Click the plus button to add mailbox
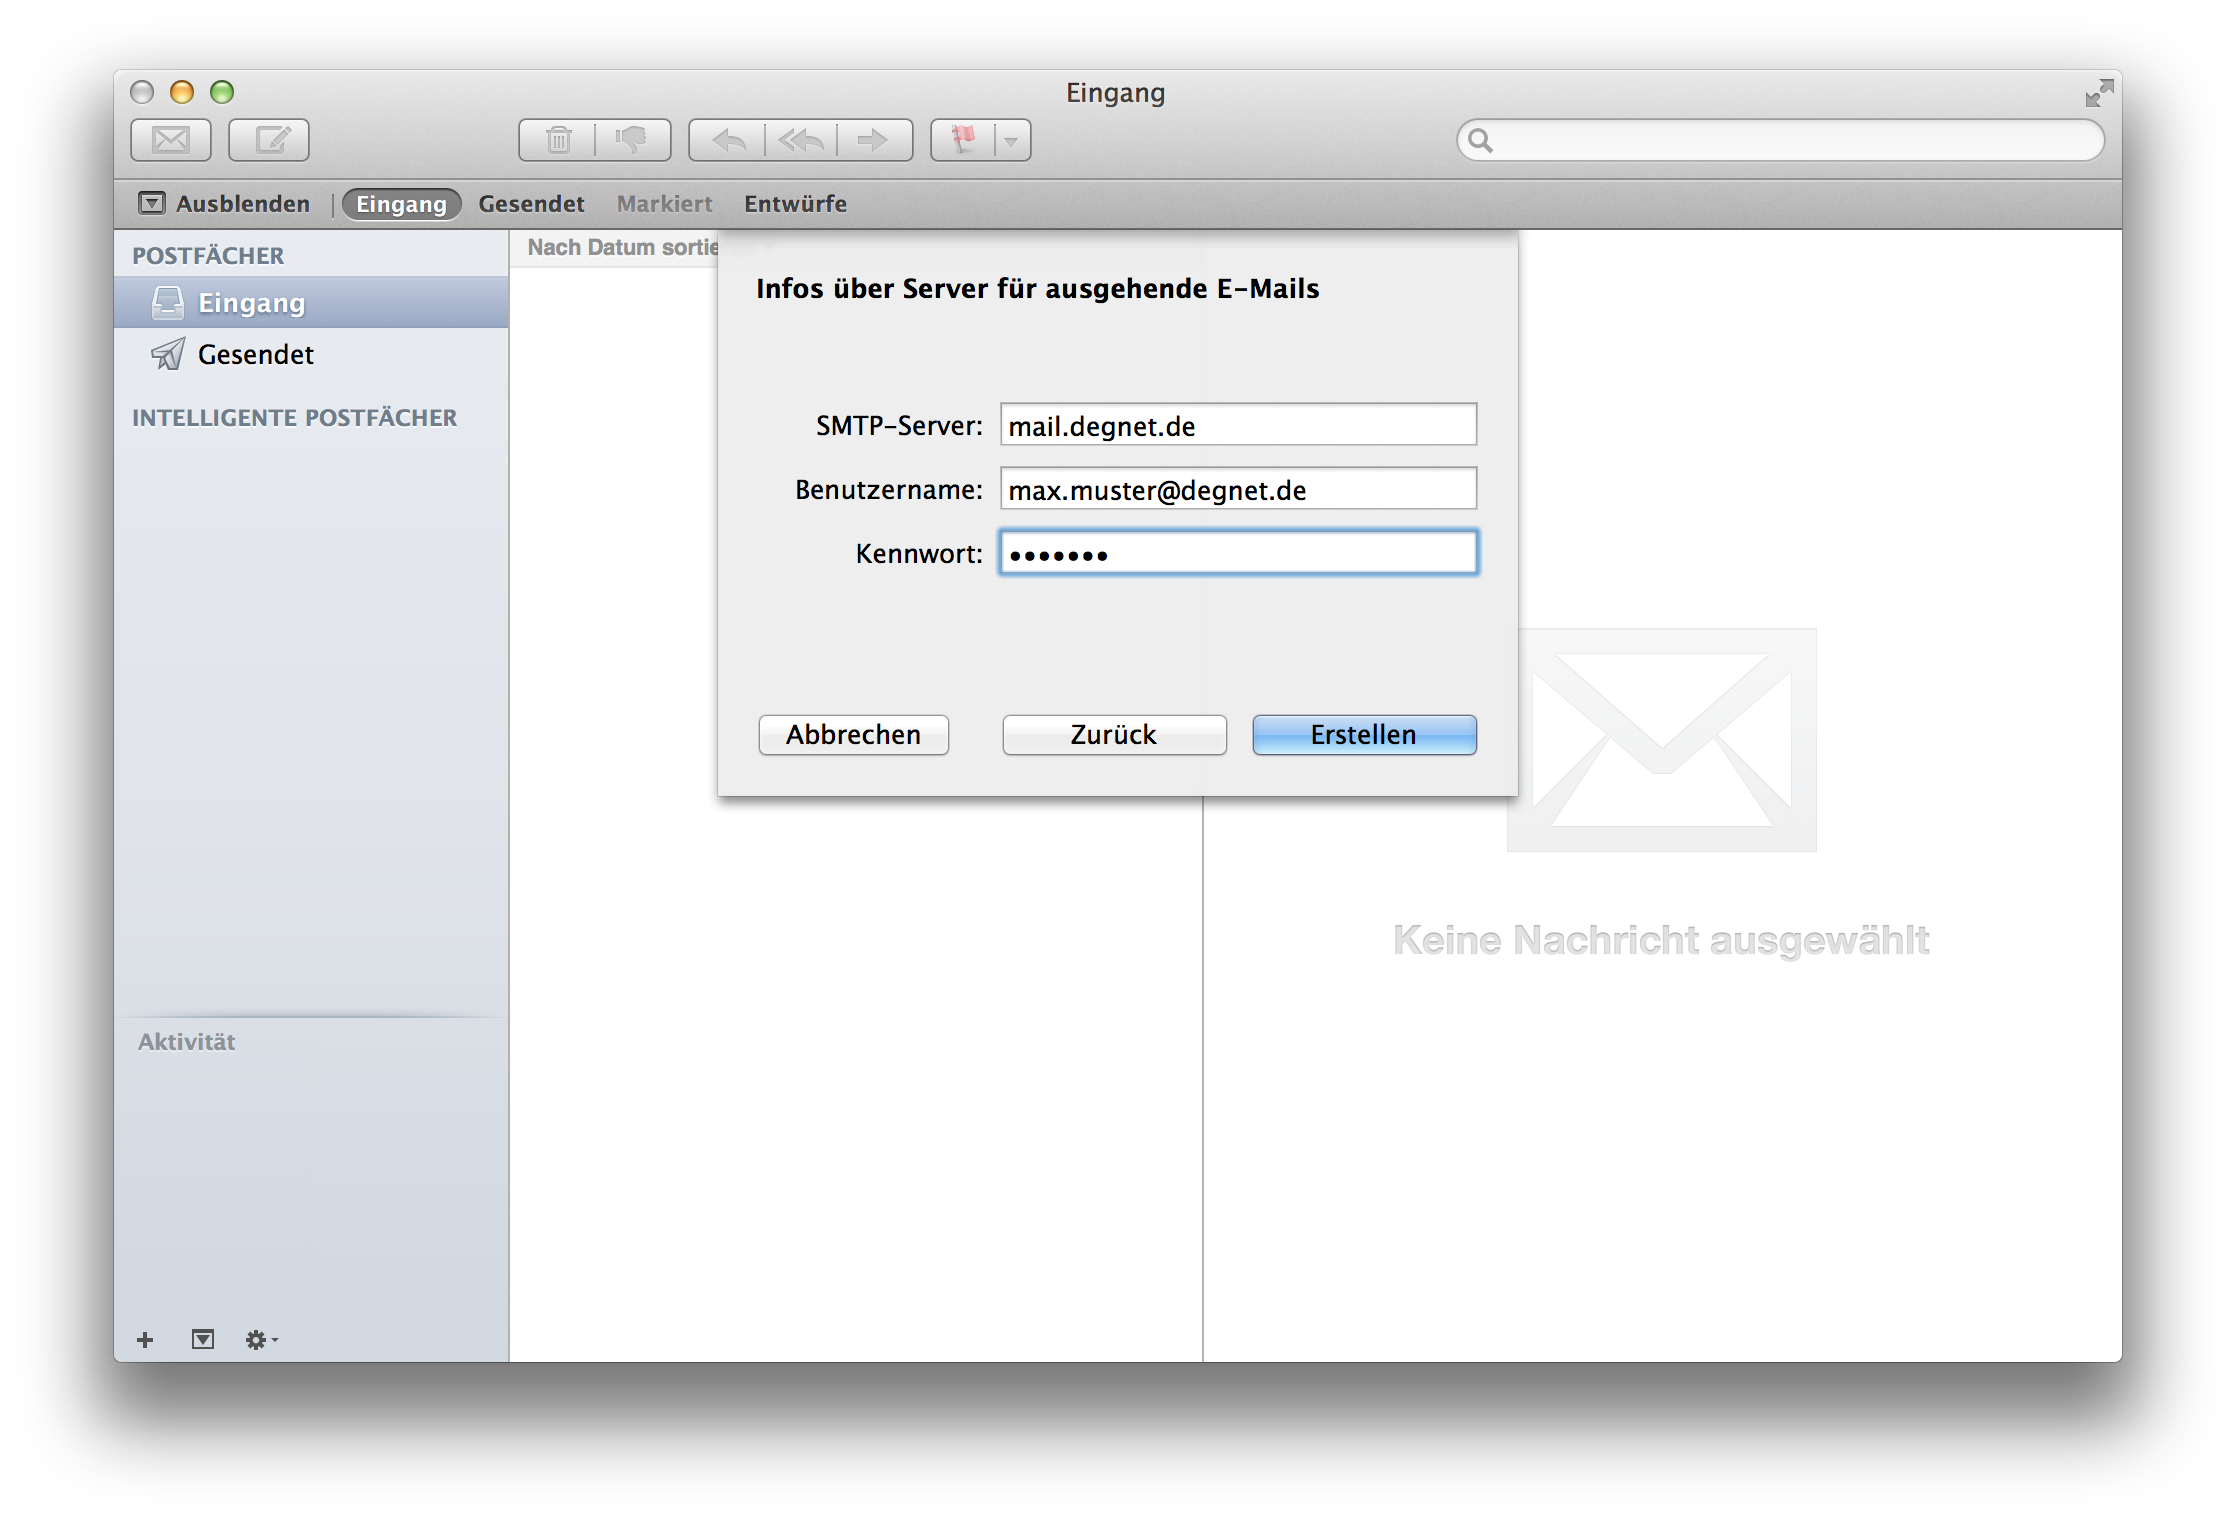 145,1340
